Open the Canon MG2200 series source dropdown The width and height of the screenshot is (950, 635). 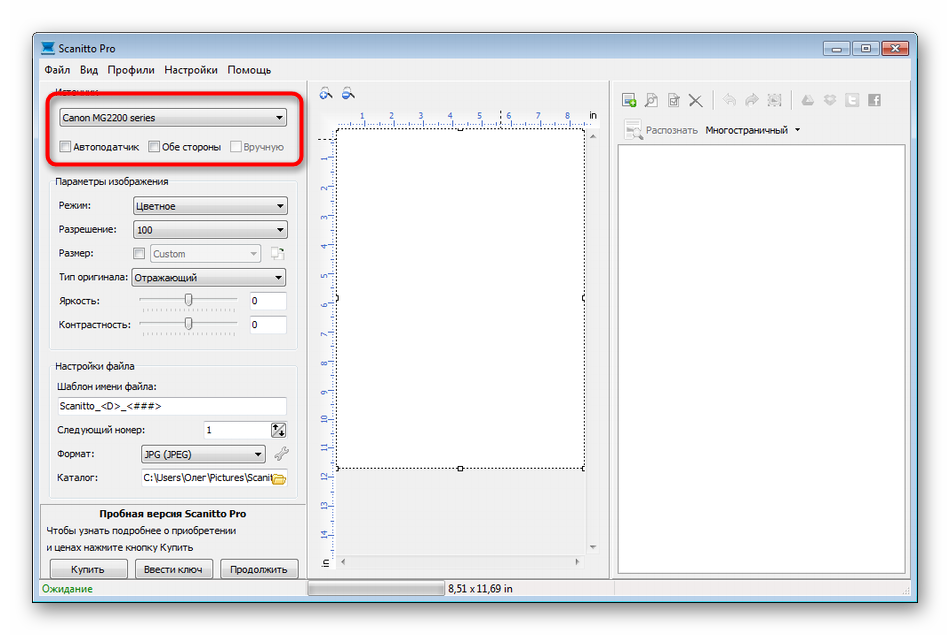[173, 118]
